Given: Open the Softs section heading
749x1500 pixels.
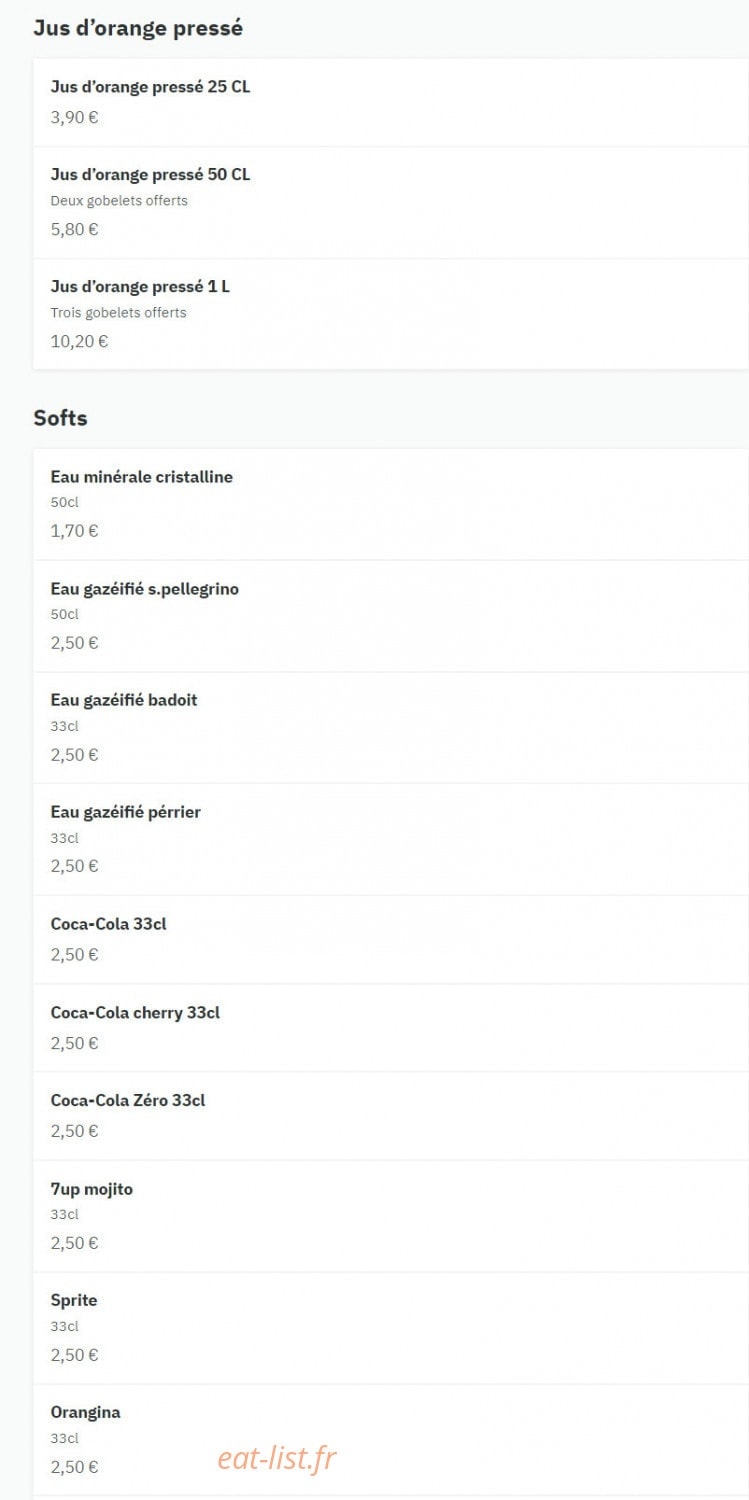Looking at the screenshot, I should pyautogui.click(x=60, y=418).
